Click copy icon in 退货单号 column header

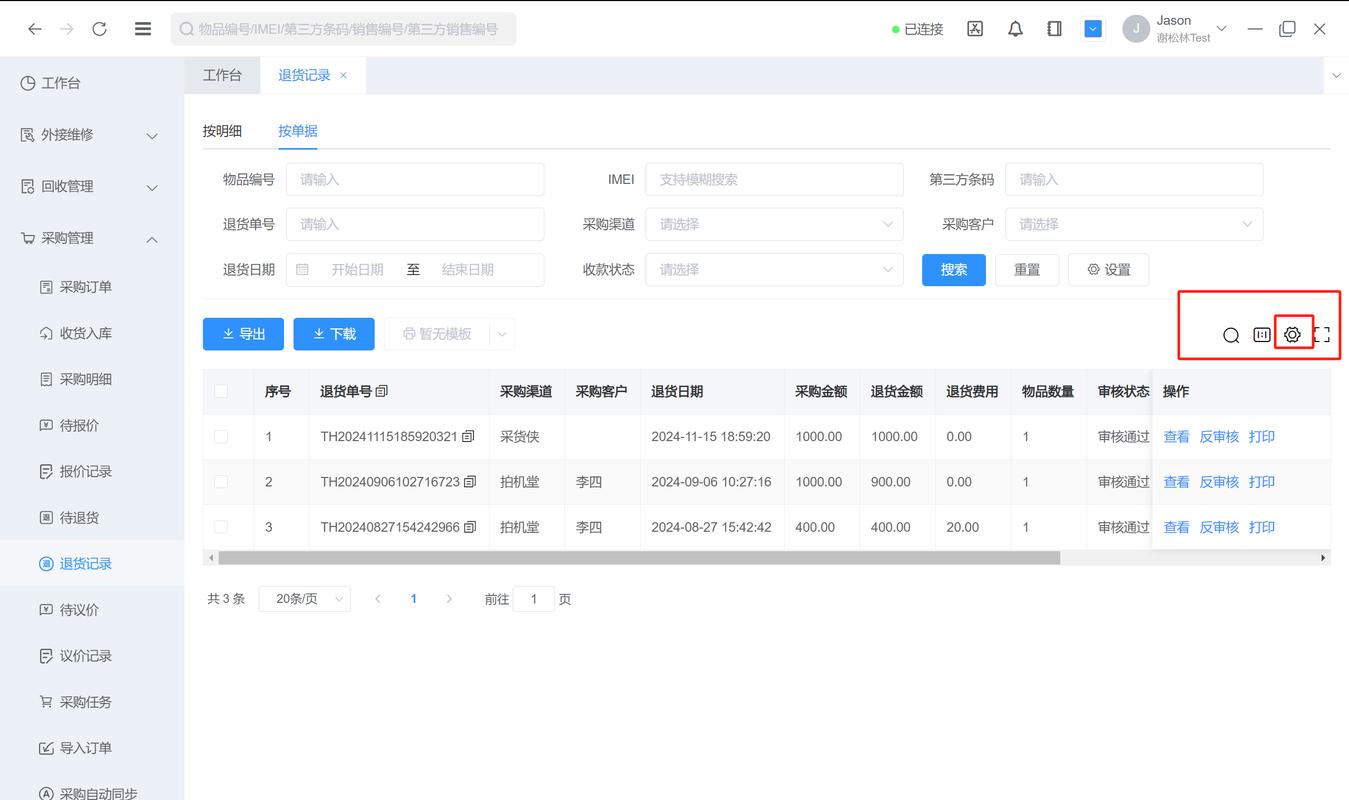coord(382,391)
